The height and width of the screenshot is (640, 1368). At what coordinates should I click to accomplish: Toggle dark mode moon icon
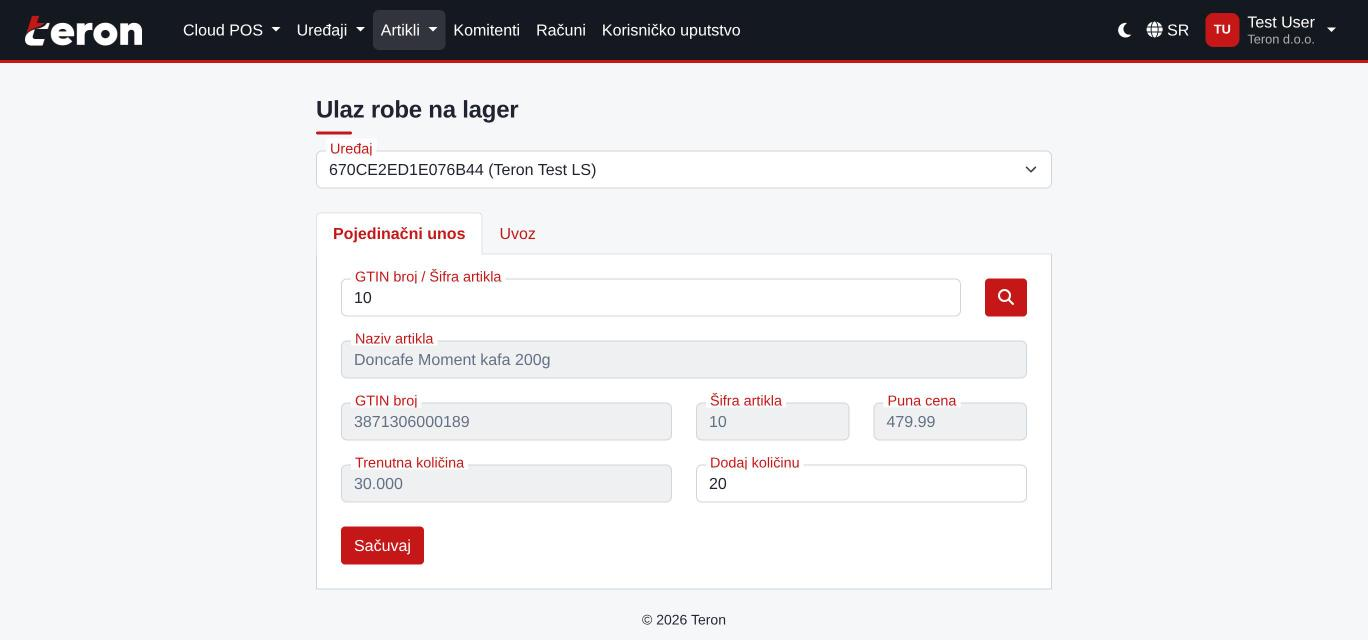tap(1124, 30)
